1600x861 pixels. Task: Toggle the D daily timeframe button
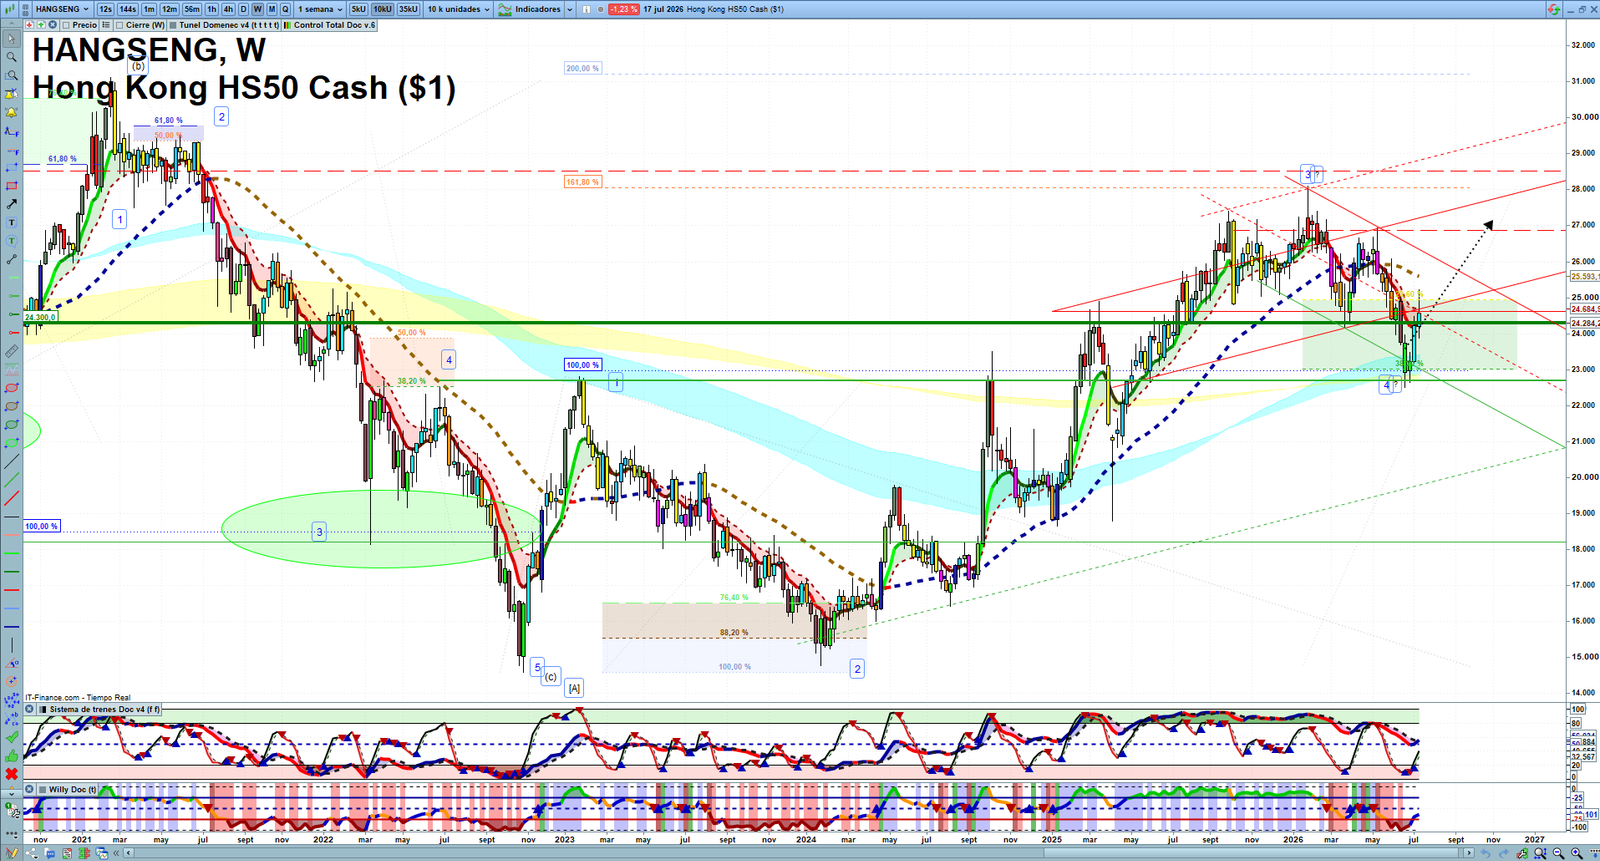pos(243,9)
